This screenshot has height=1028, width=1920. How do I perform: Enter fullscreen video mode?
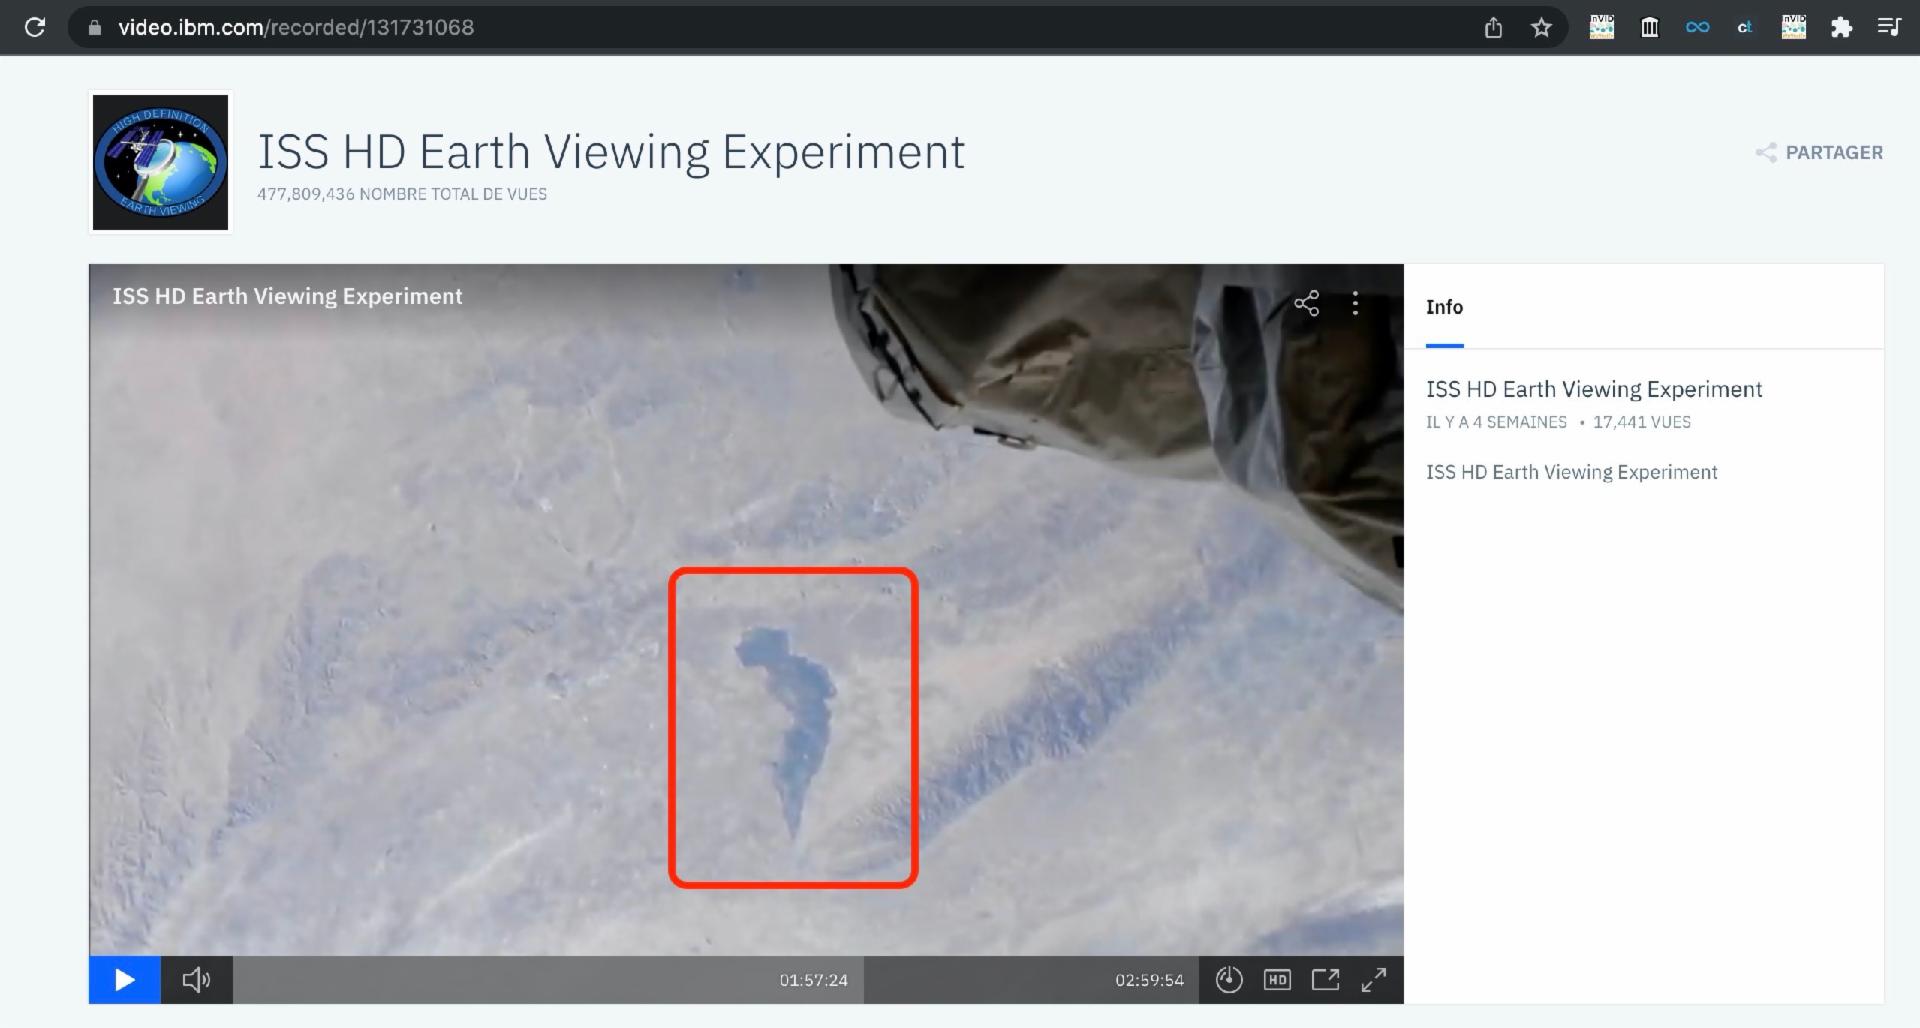pos(1374,980)
